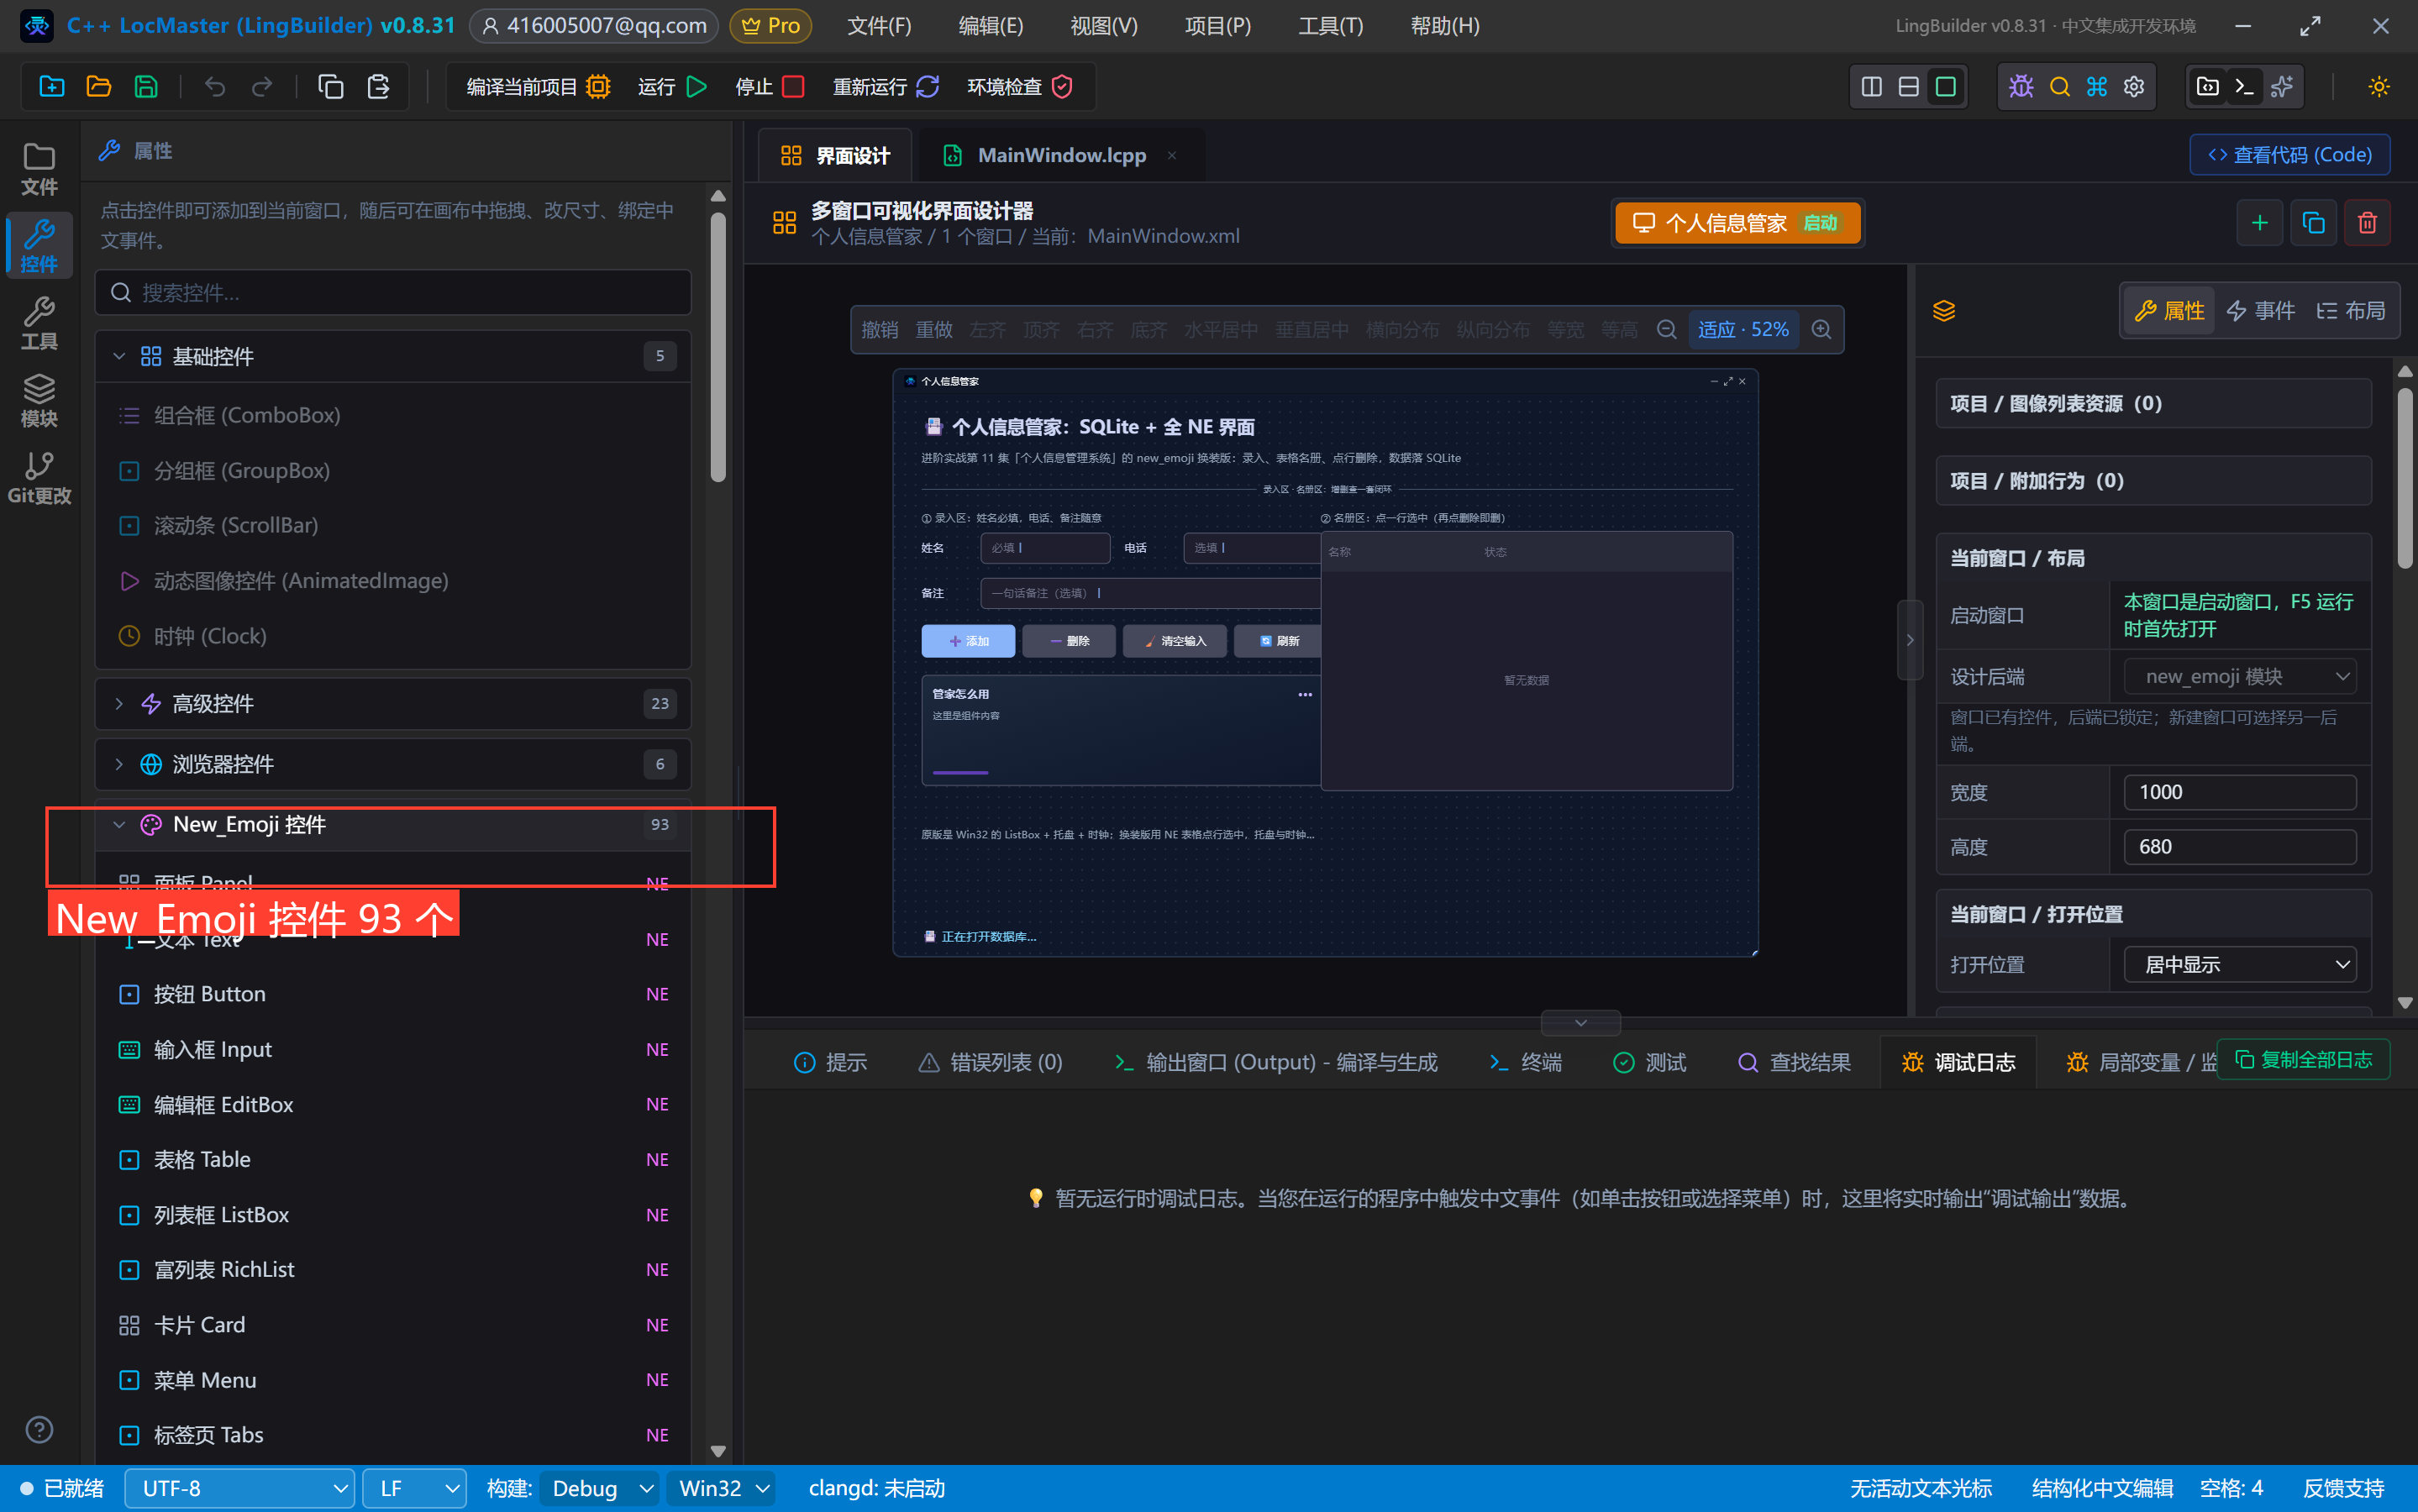The width and height of the screenshot is (2418, 1512).
Task: Click the settings gear icon in top-right toolbar
Action: tap(2134, 87)
